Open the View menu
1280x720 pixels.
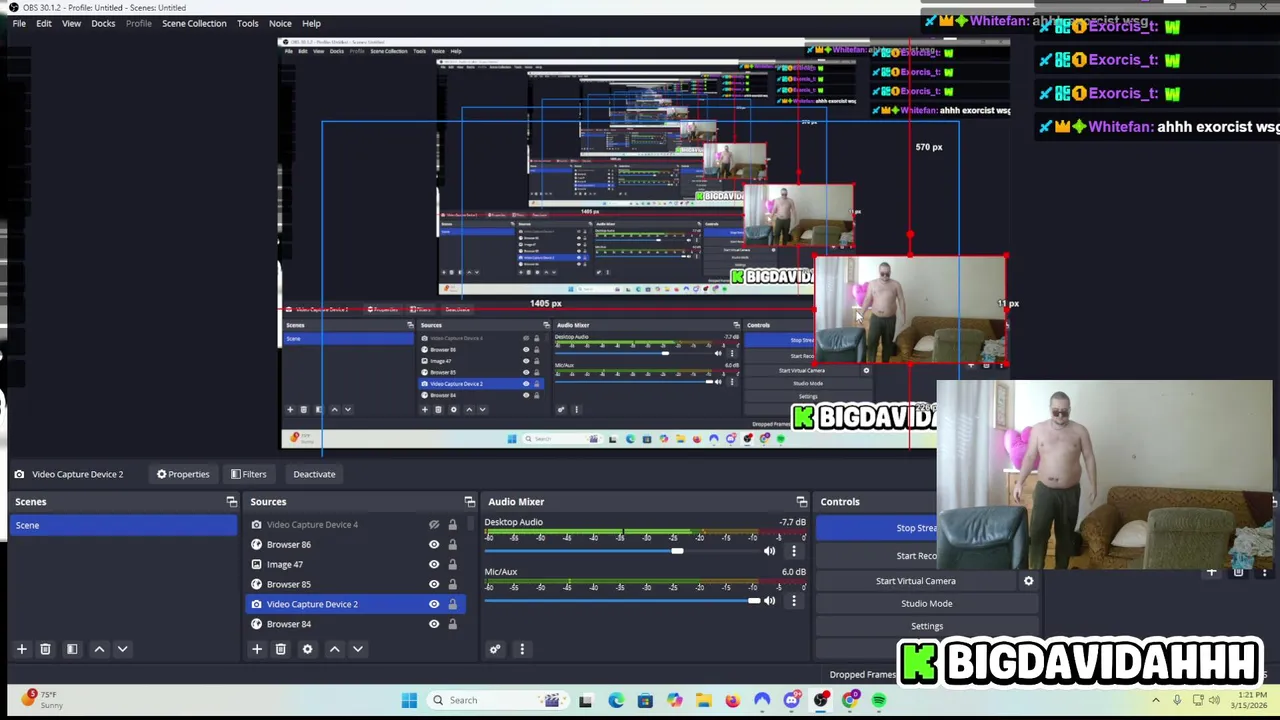point(71,23)
